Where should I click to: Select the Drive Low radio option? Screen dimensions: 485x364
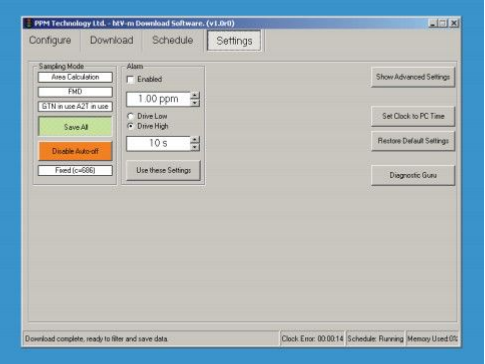tap(131, 116)
